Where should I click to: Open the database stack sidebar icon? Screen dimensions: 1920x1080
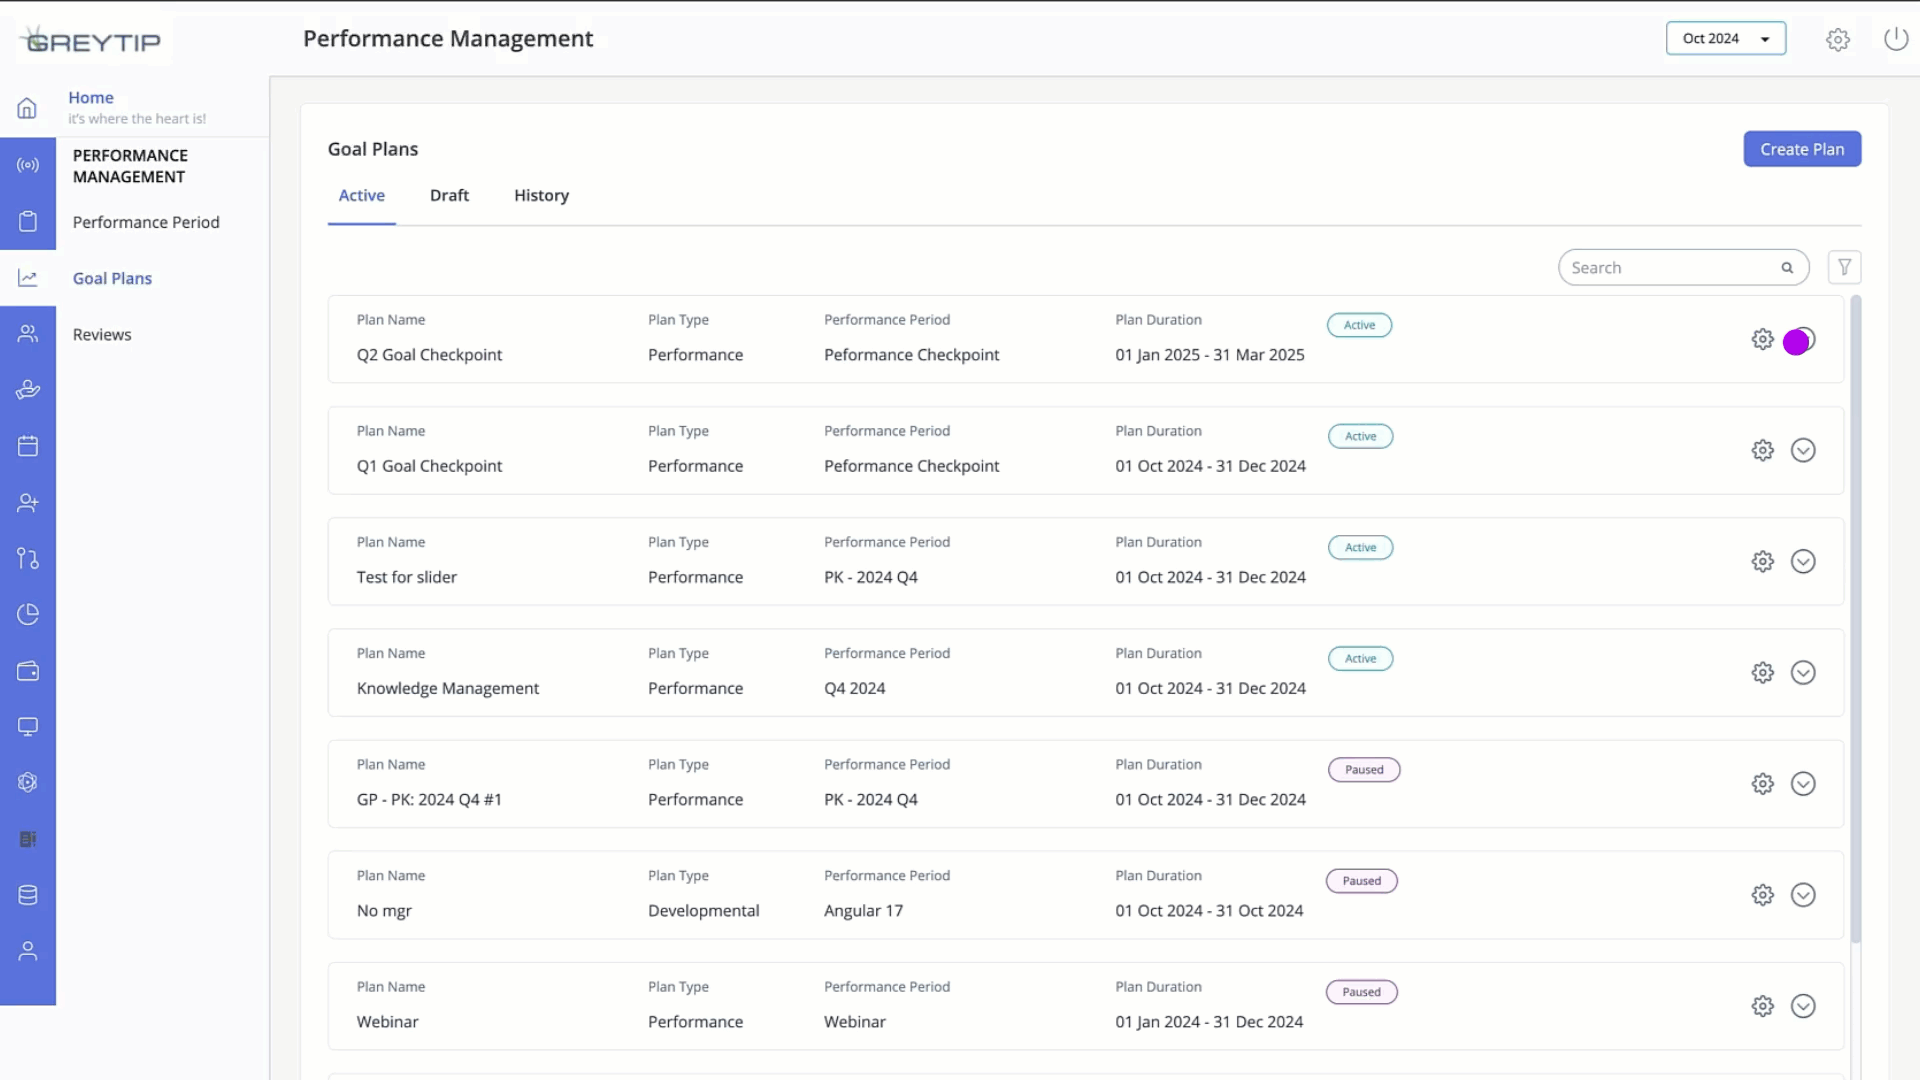point(28,895)
